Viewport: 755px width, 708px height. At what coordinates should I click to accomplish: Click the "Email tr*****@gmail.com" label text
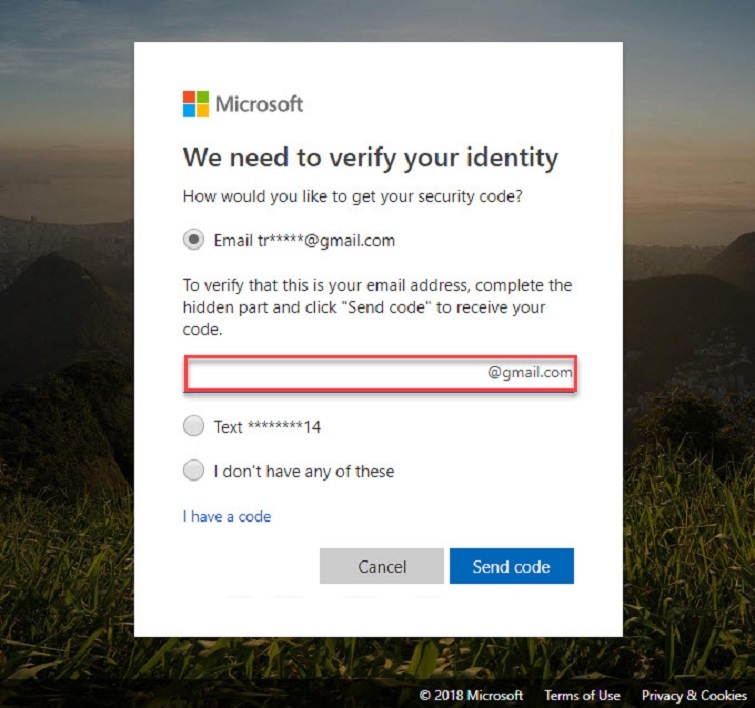(x=304, y=240)
